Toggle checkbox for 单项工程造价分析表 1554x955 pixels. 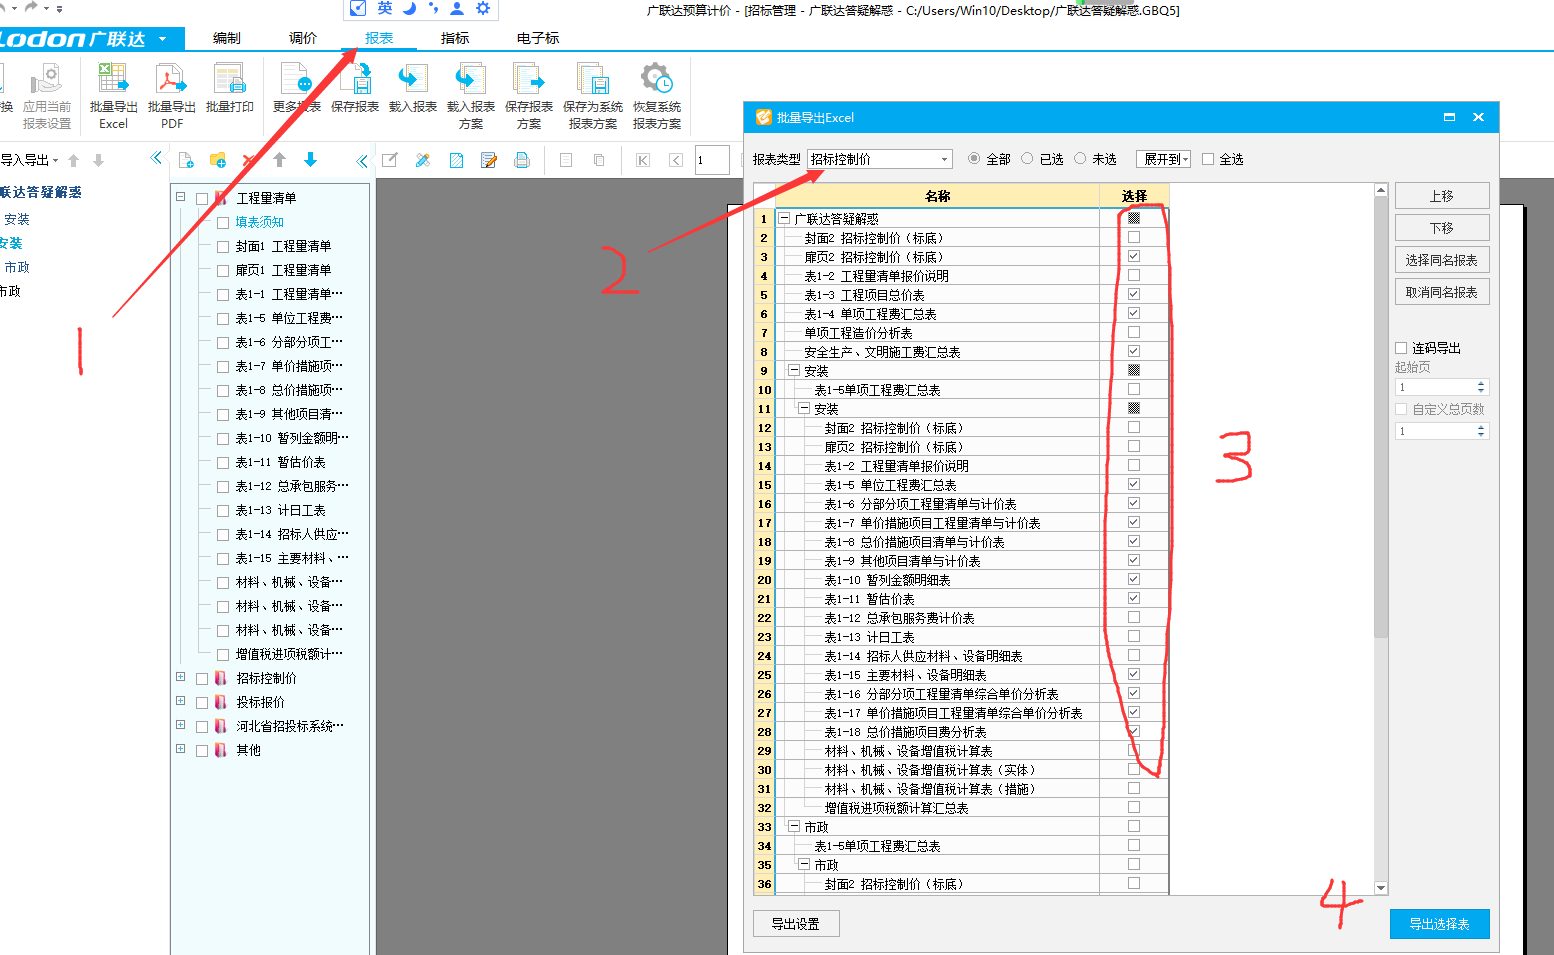click(x=1134, y=332)
